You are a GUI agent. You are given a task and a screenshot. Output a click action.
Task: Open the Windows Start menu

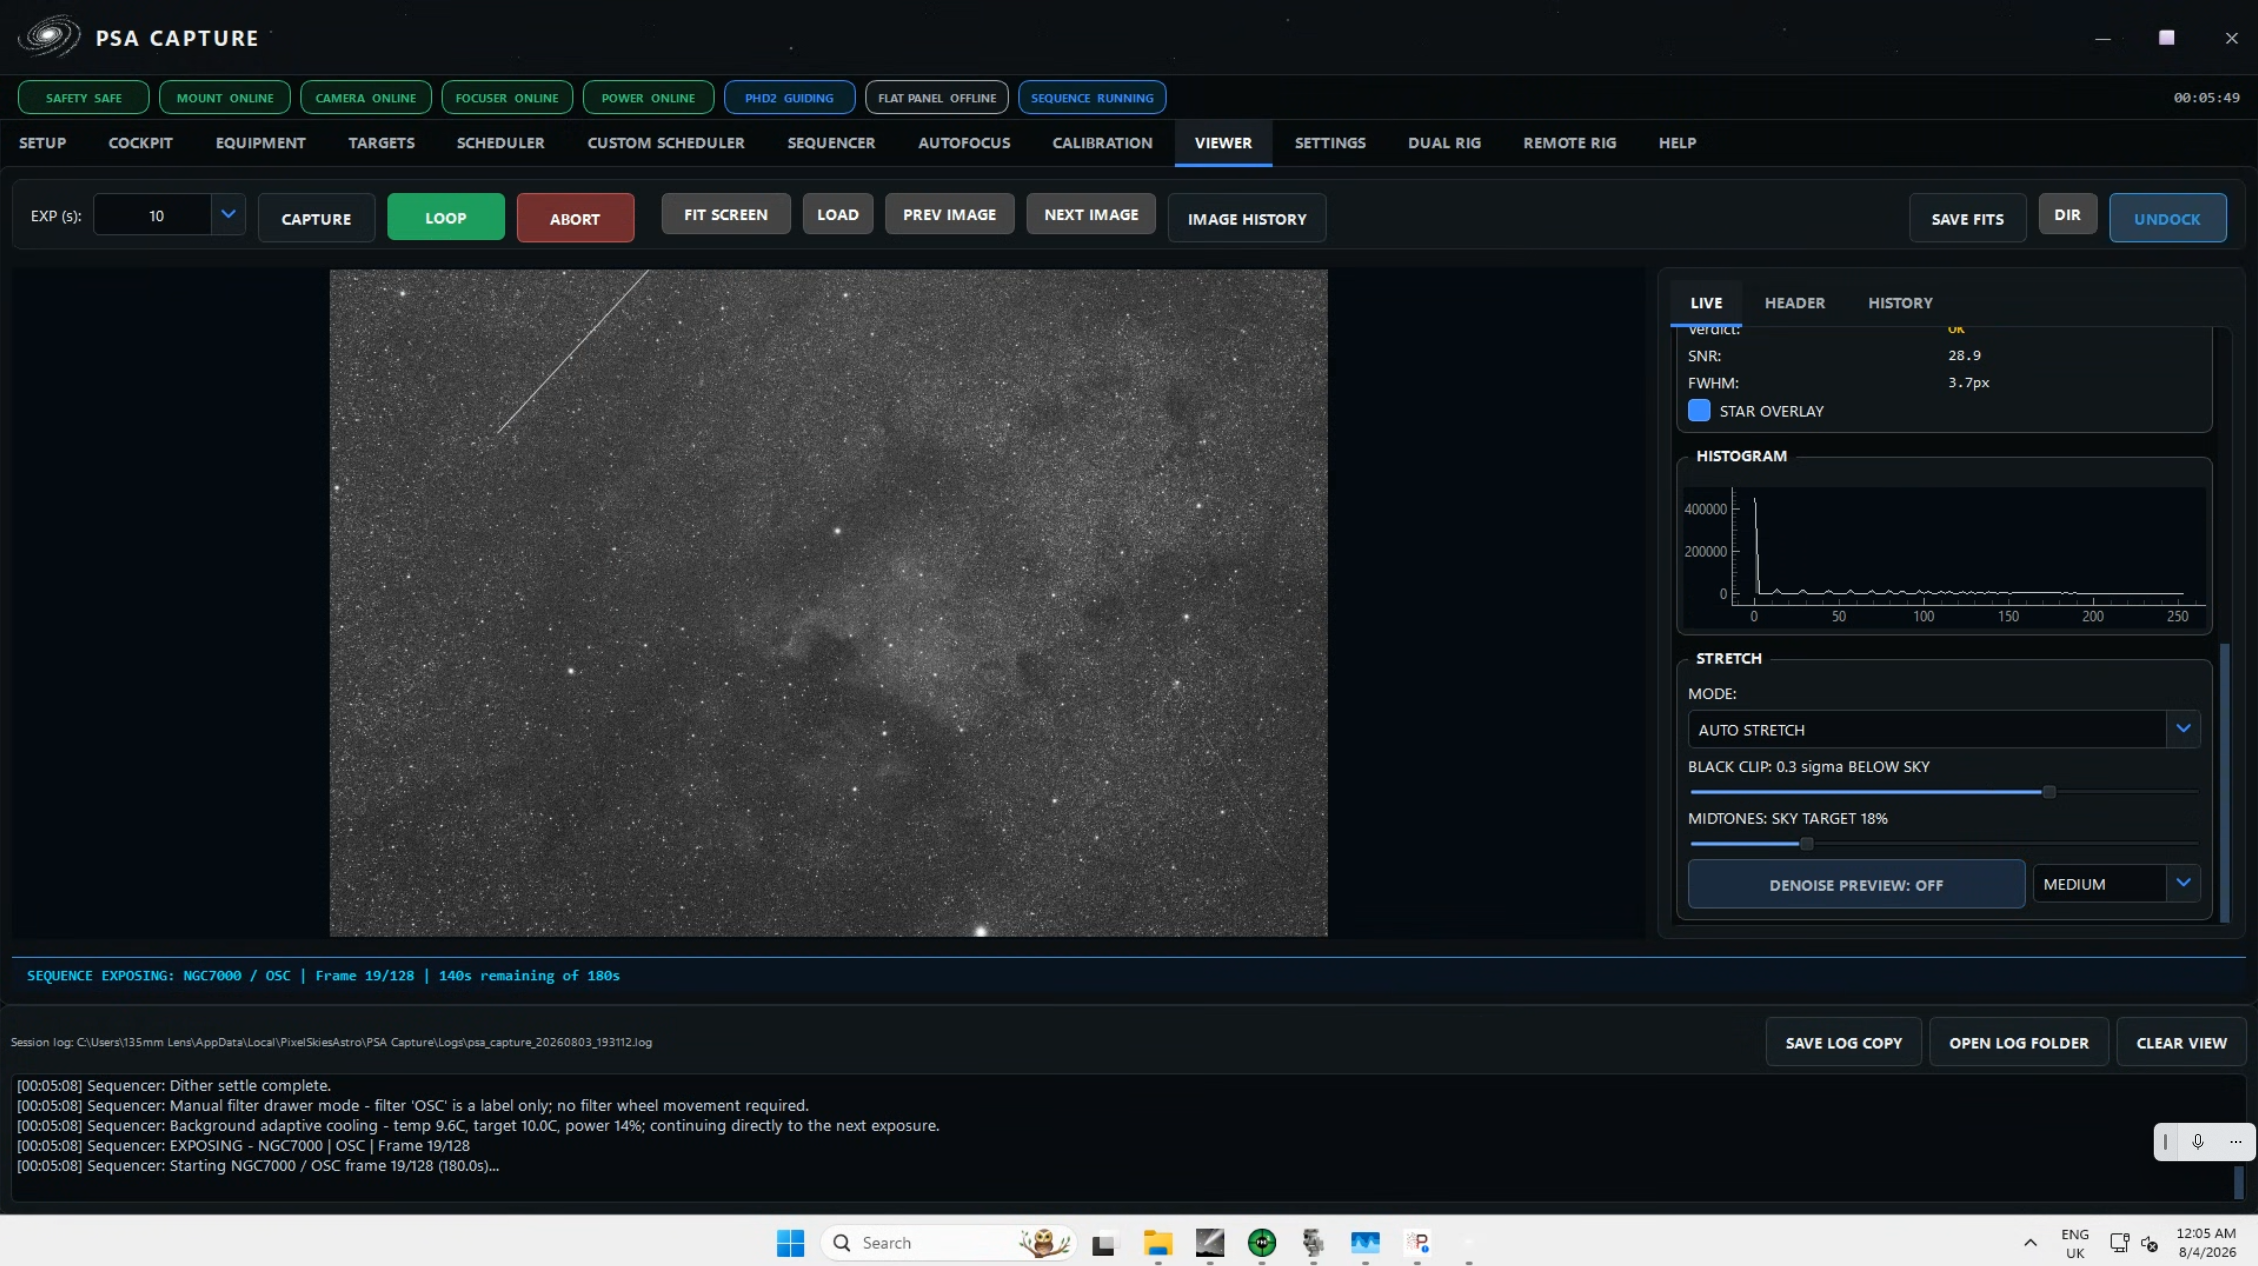[x=790, y=1242]
